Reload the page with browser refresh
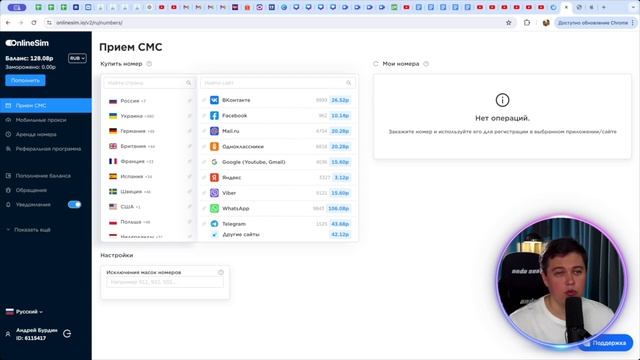 [x=34, y=23]
